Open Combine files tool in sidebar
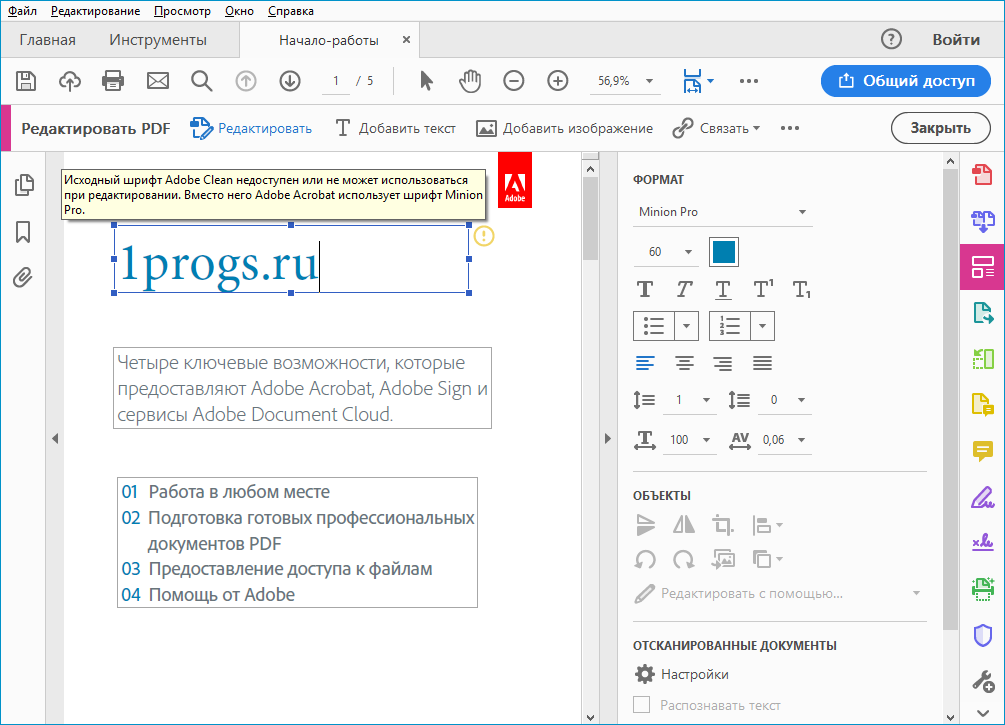Screen dimensions: 1005x725 (983, 221)
